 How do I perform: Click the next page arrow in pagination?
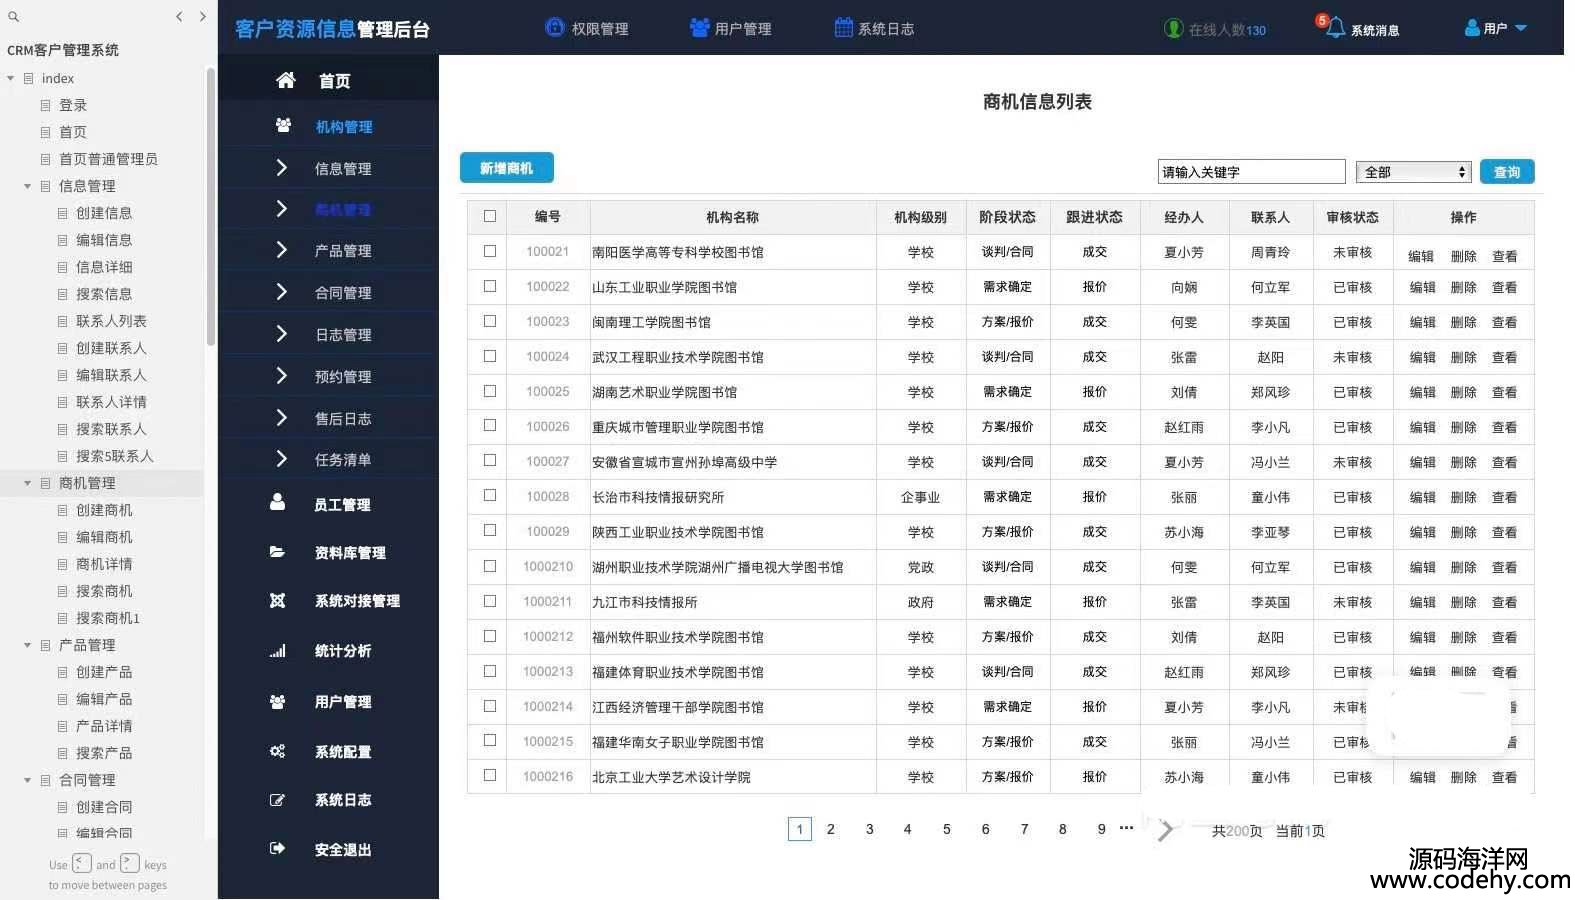(1166, 830)
